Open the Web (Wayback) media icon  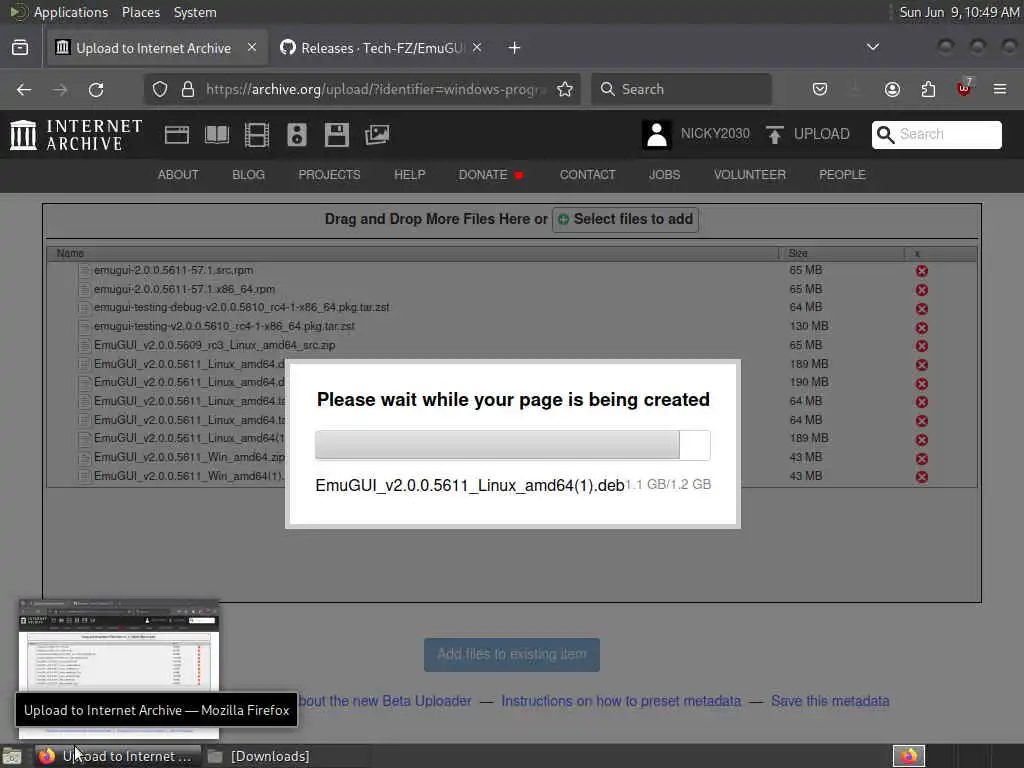(x=176, y=135)
